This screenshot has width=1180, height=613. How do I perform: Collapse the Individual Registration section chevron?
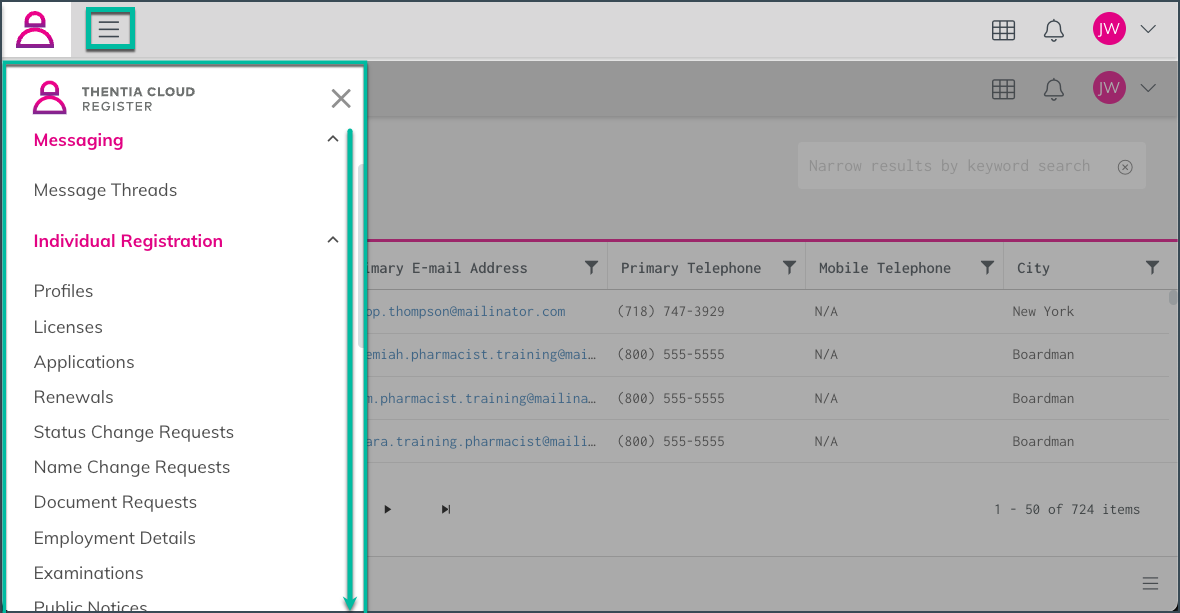click(333, 240)
